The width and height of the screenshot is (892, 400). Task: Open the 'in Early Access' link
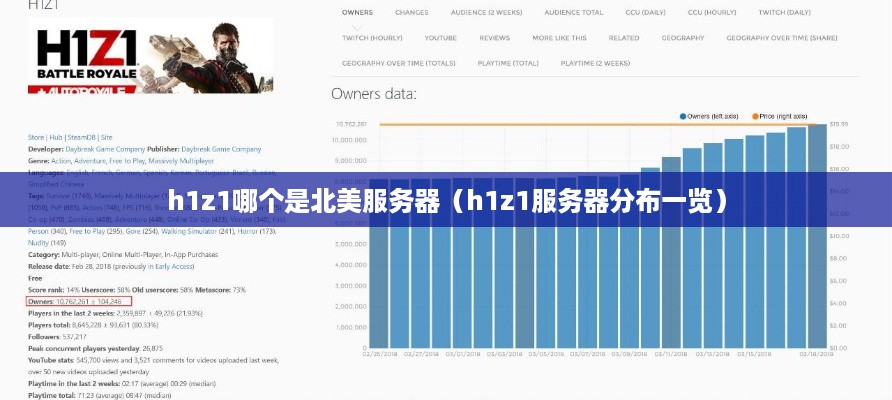[171, 266]
